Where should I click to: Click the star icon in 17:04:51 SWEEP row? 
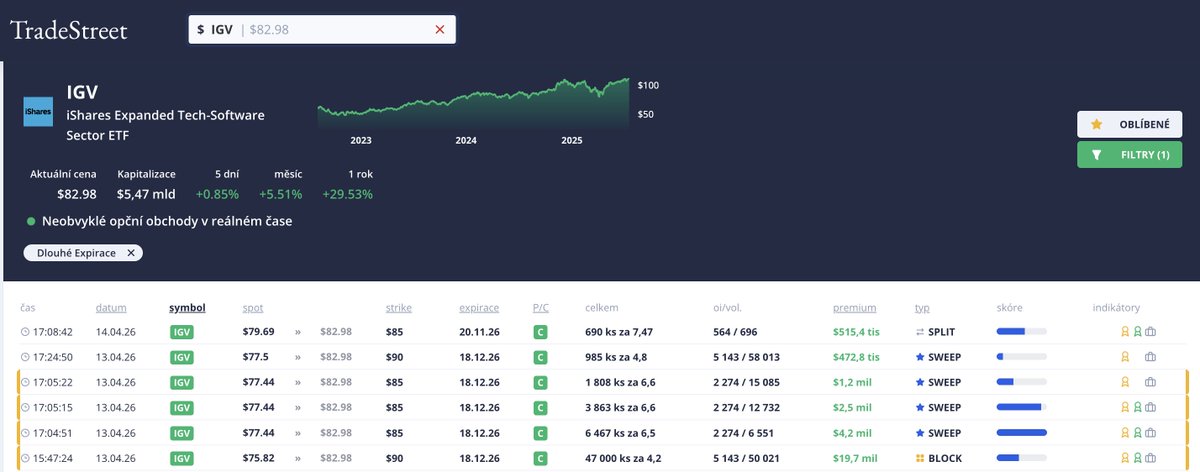pos(920,433)
